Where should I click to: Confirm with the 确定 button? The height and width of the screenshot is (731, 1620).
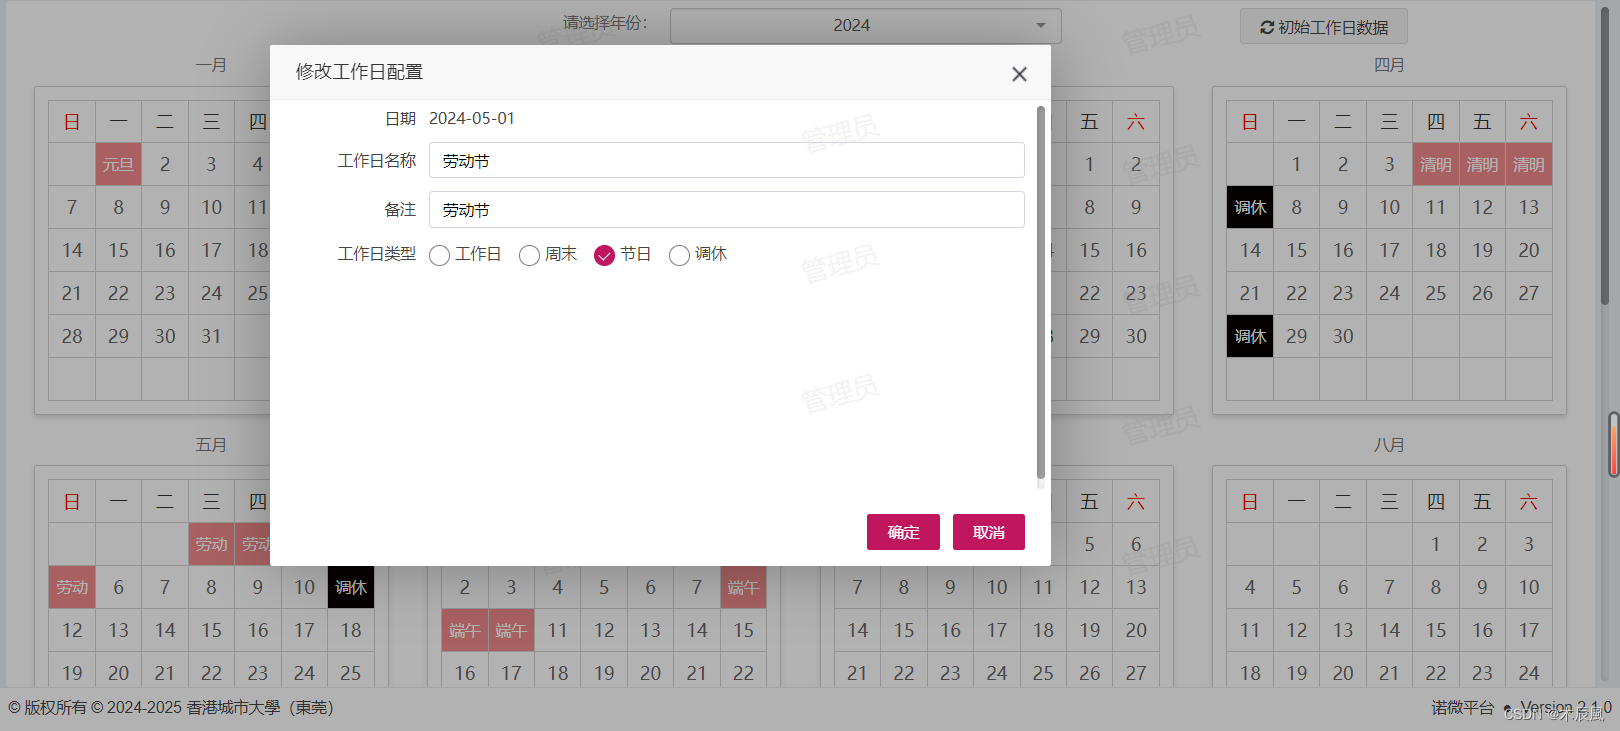[x=903, y=532]
